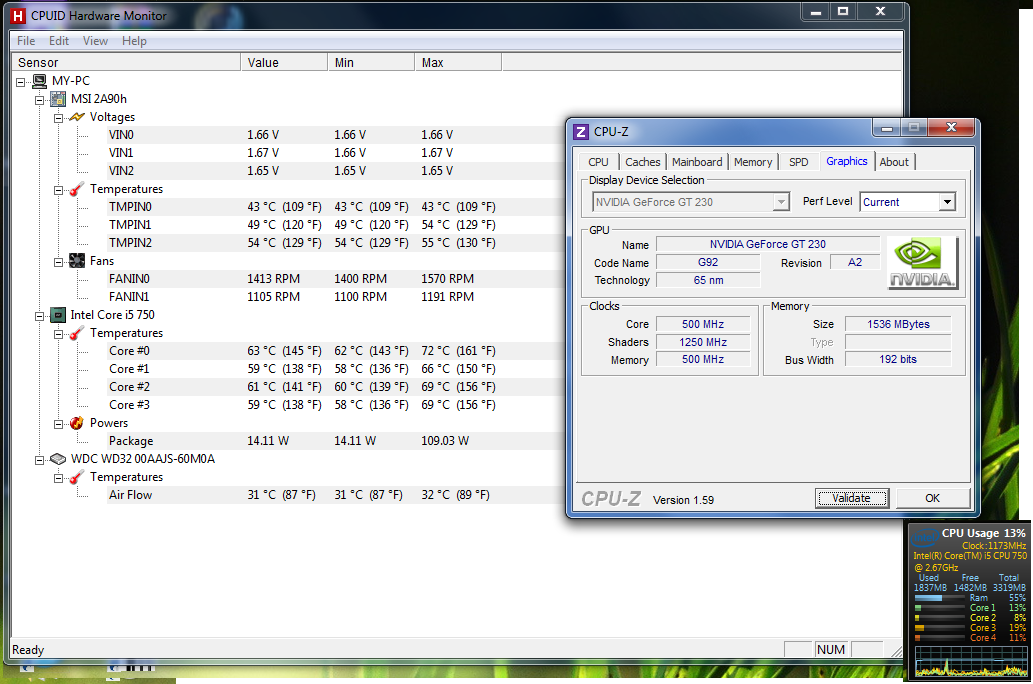Switch to the SPD tab in CPU-Z
Screen dimensions: 1033x684
[x=798, y=162]
